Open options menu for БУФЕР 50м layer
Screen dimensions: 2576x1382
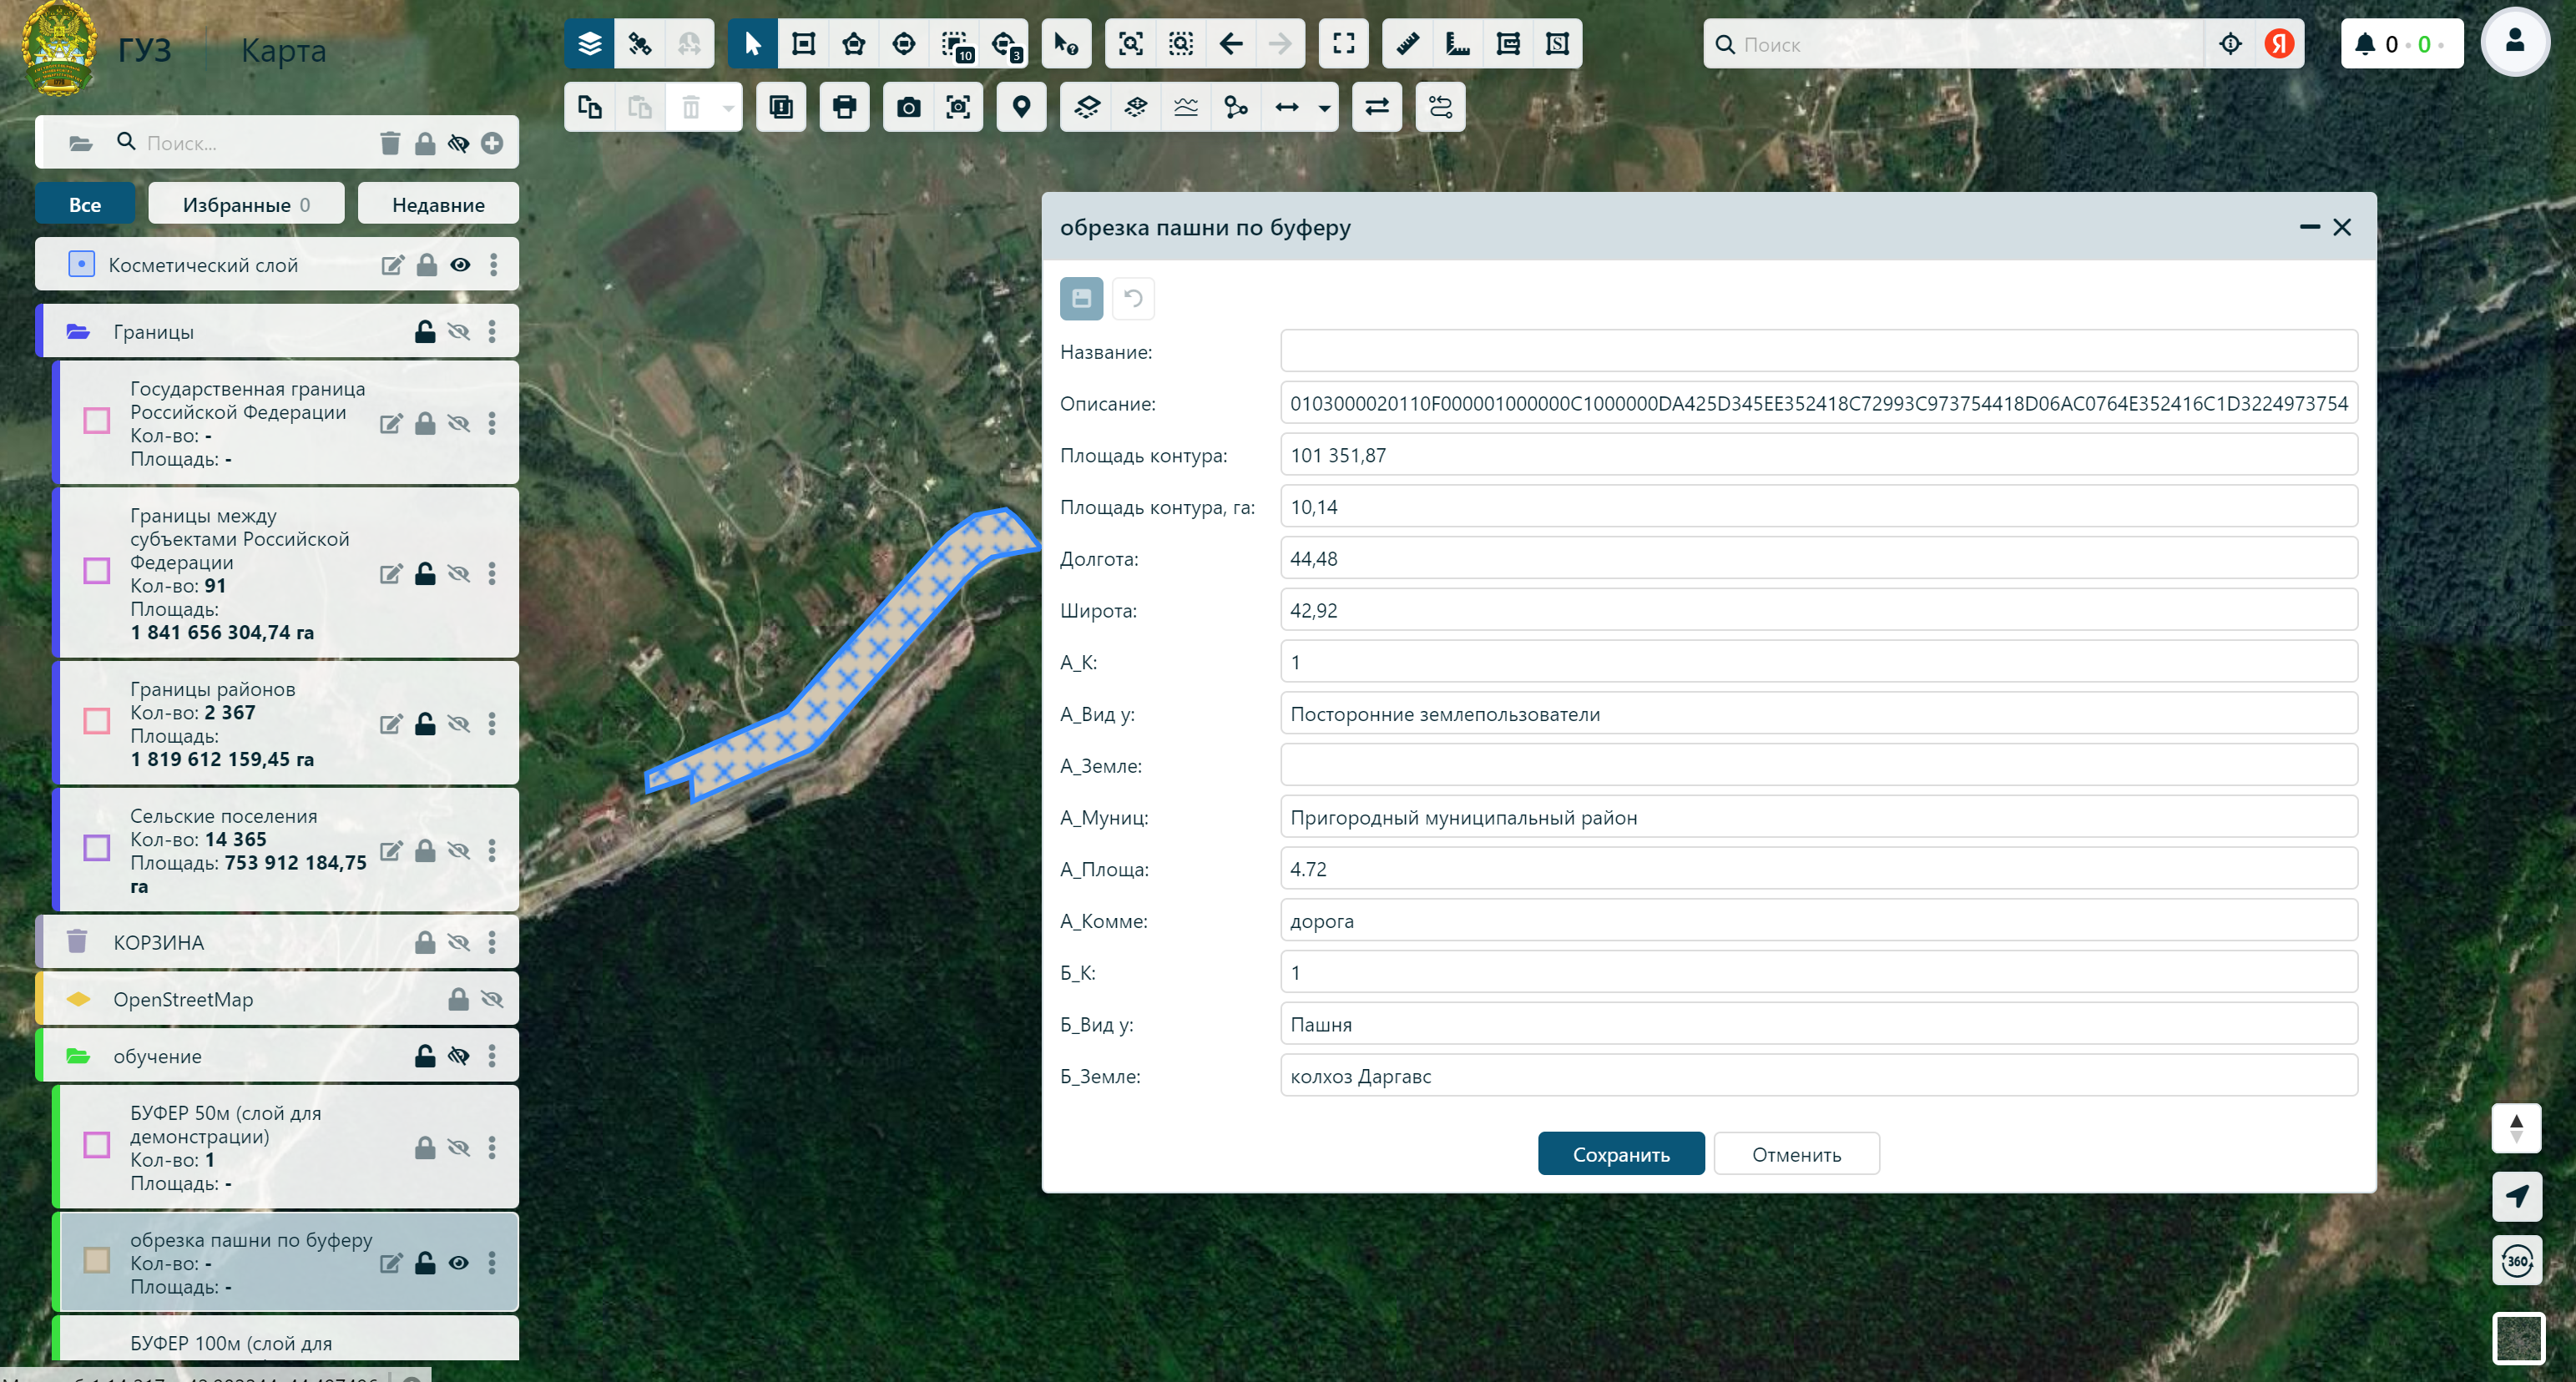point(492,1147)
